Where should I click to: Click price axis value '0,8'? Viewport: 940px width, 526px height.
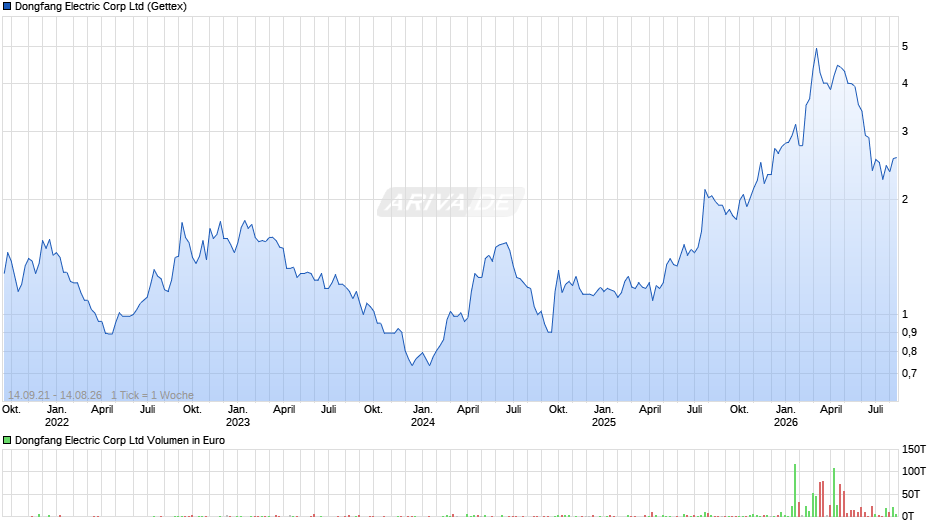coord(909,351)
